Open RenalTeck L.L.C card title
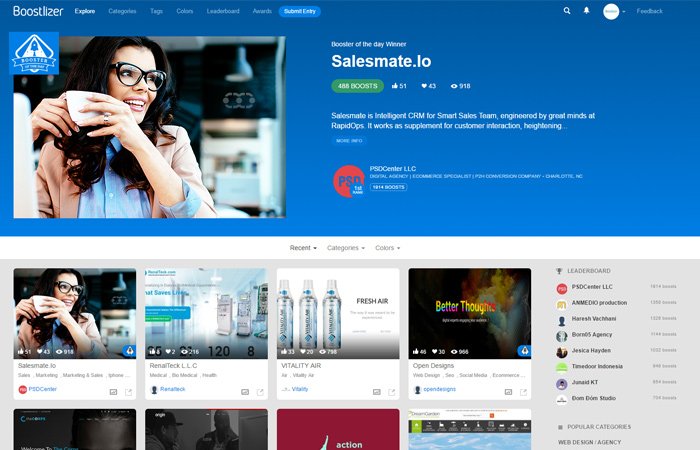 pyautogui.click(x=173, y=365)
